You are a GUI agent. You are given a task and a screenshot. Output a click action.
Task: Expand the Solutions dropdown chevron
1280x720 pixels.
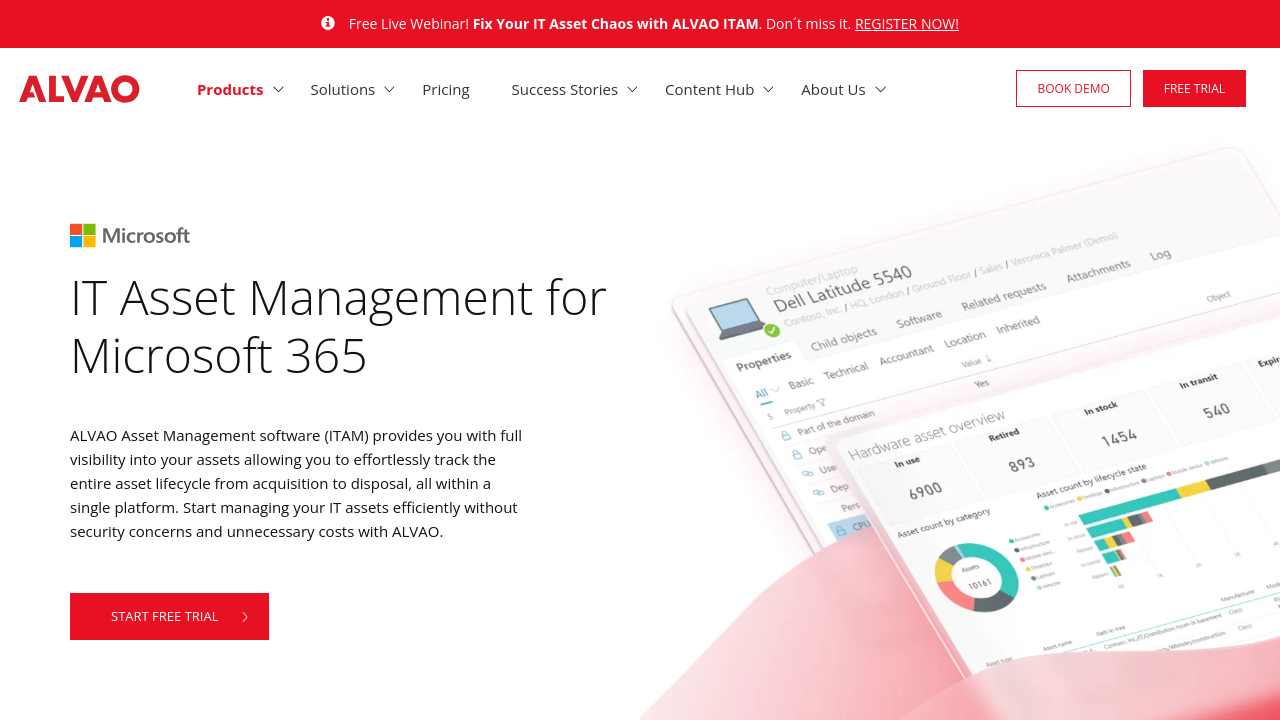pos(390,90)
